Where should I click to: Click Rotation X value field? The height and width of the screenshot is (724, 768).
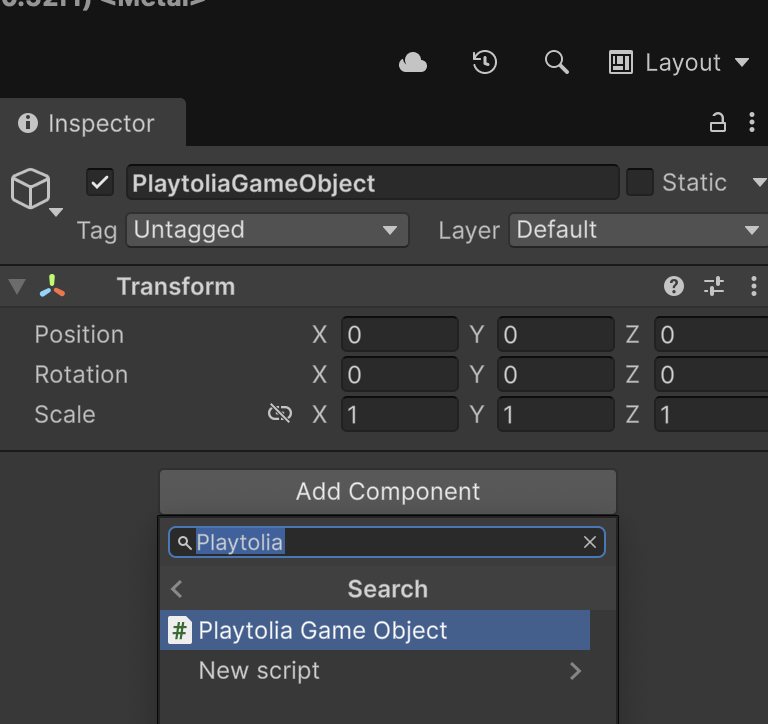400,375
